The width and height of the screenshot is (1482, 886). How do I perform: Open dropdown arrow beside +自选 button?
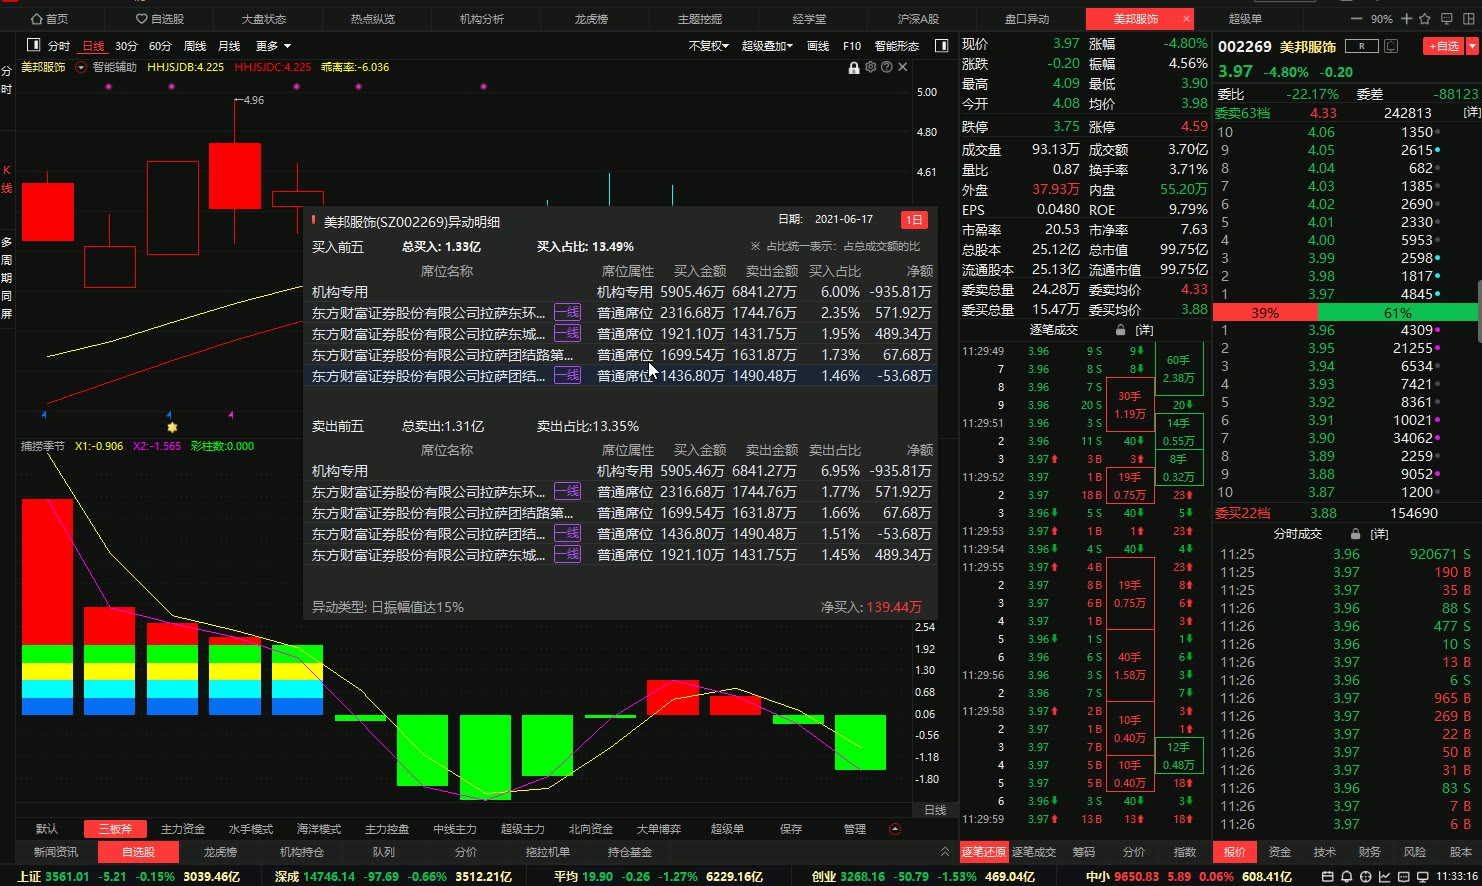point(1471,46)
